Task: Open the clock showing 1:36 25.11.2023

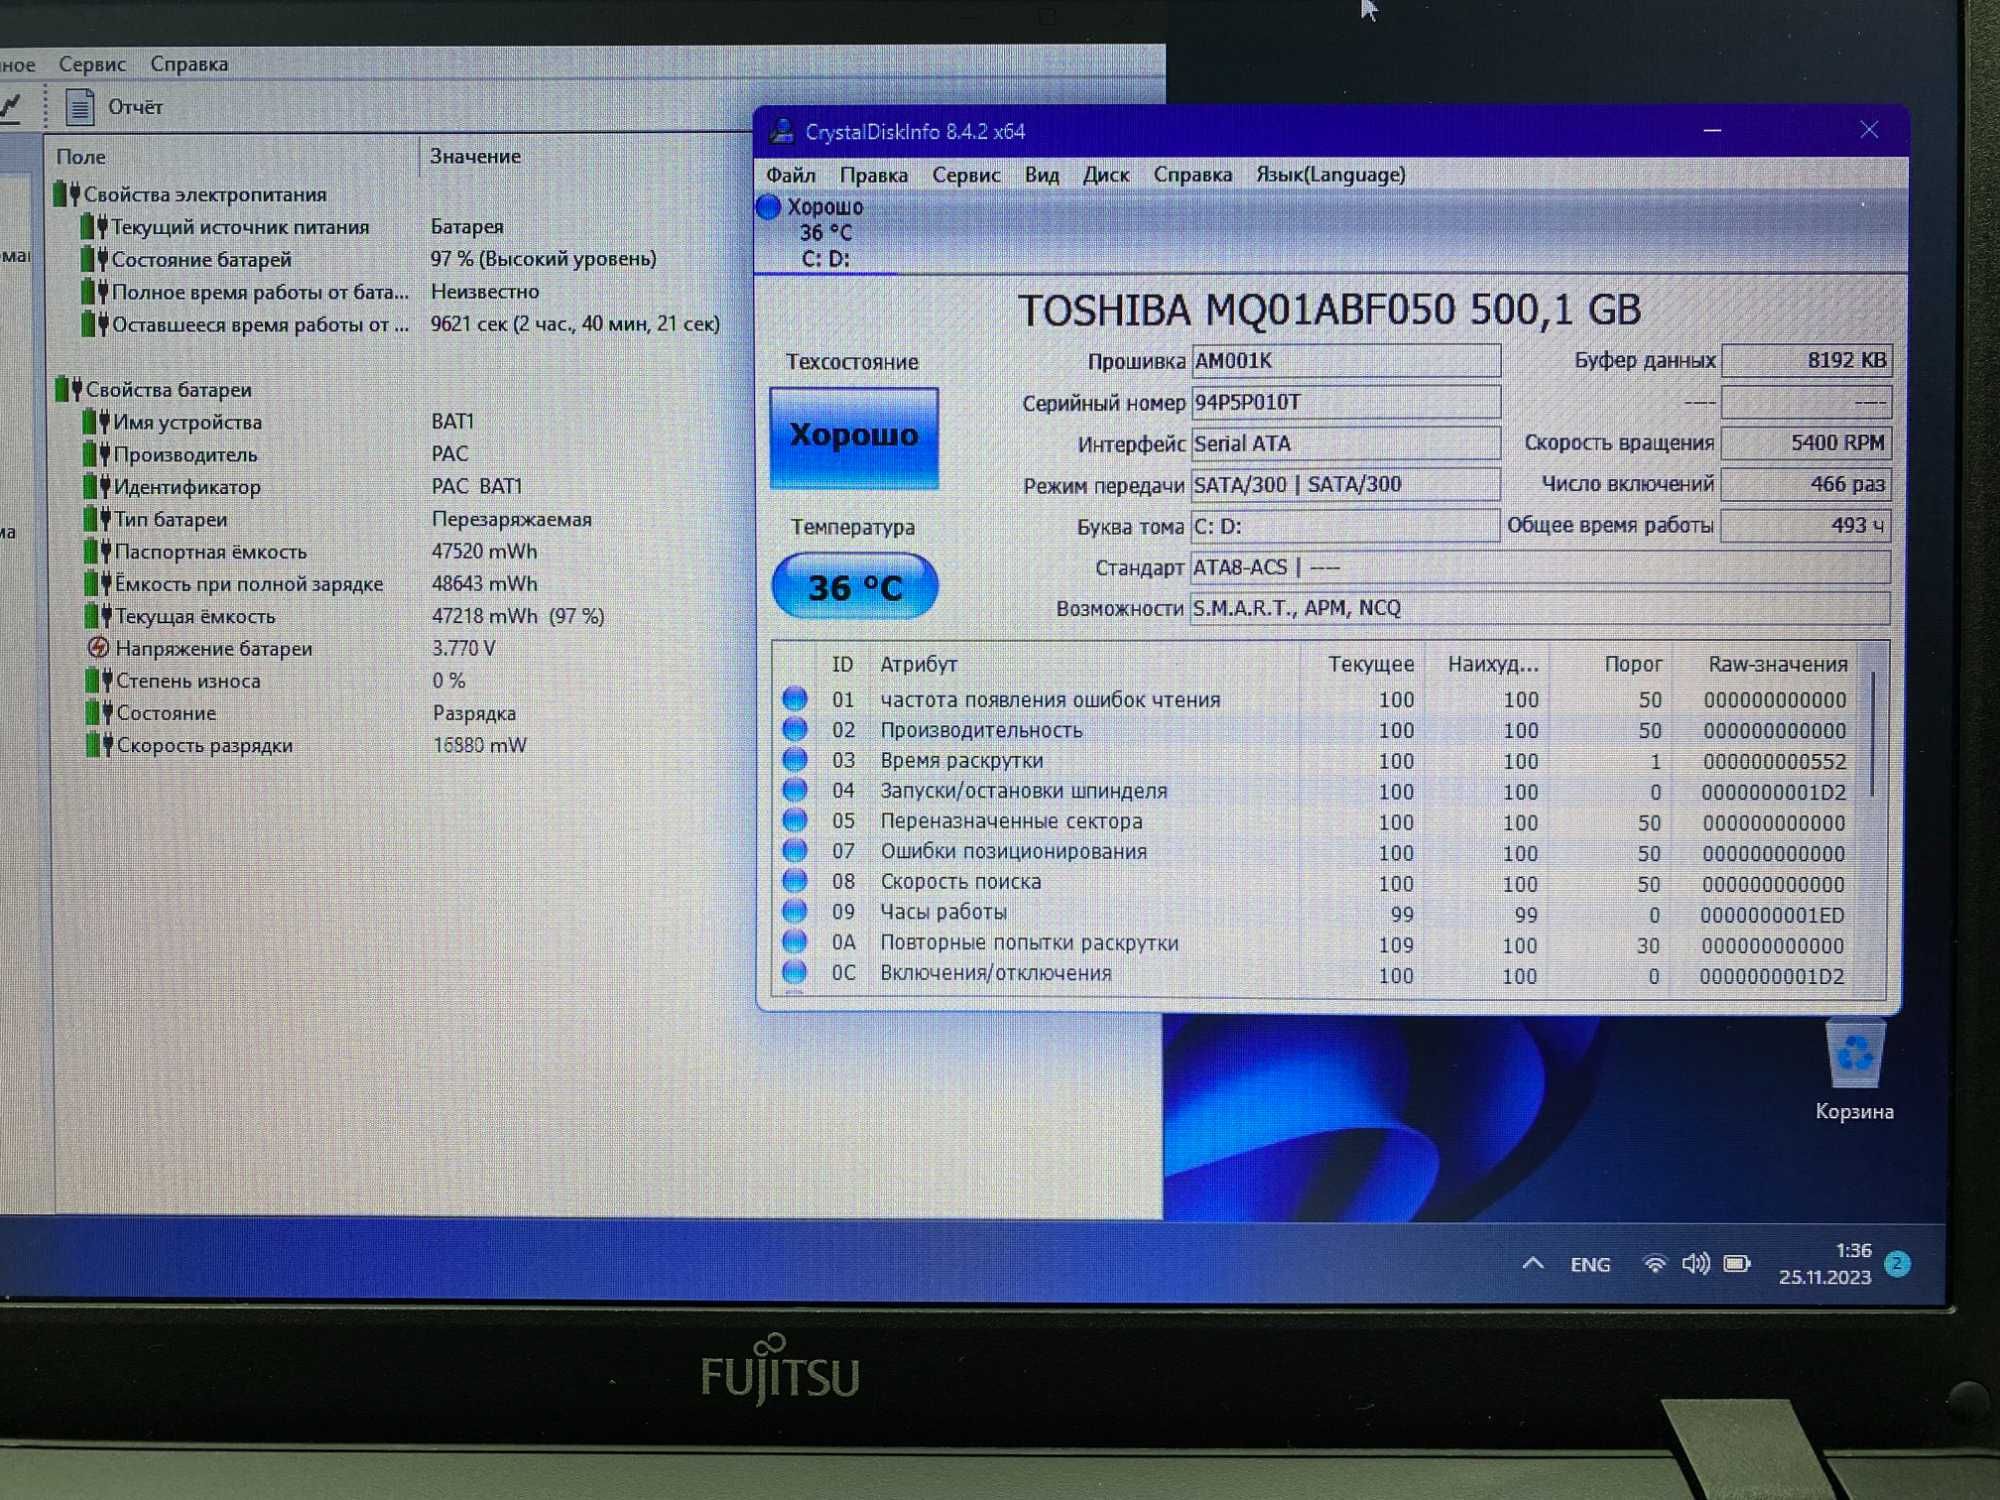Action: tap(1825, 1264)
